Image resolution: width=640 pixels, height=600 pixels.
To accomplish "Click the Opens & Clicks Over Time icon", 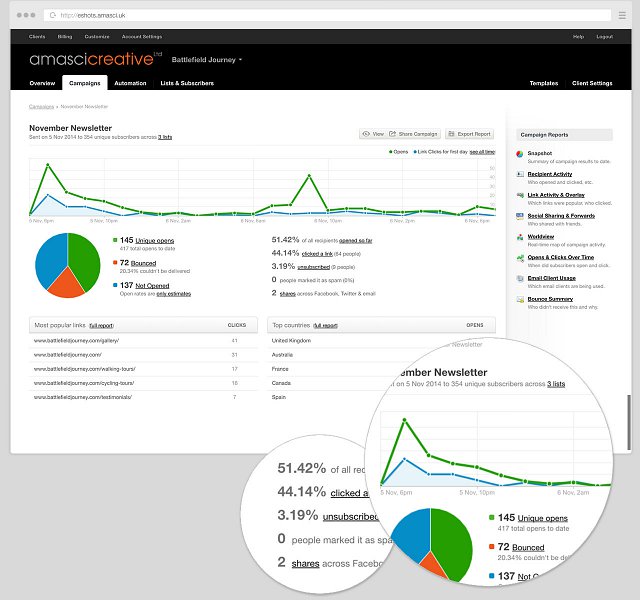I will coord(520,258).
